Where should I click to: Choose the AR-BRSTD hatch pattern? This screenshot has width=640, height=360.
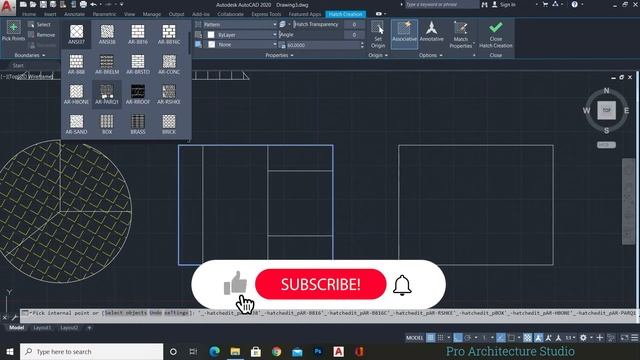pyautogui.click(x=138, y=64)
